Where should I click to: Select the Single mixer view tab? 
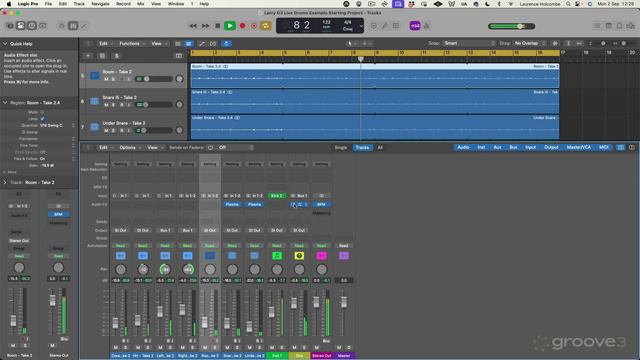pos(341,147)
